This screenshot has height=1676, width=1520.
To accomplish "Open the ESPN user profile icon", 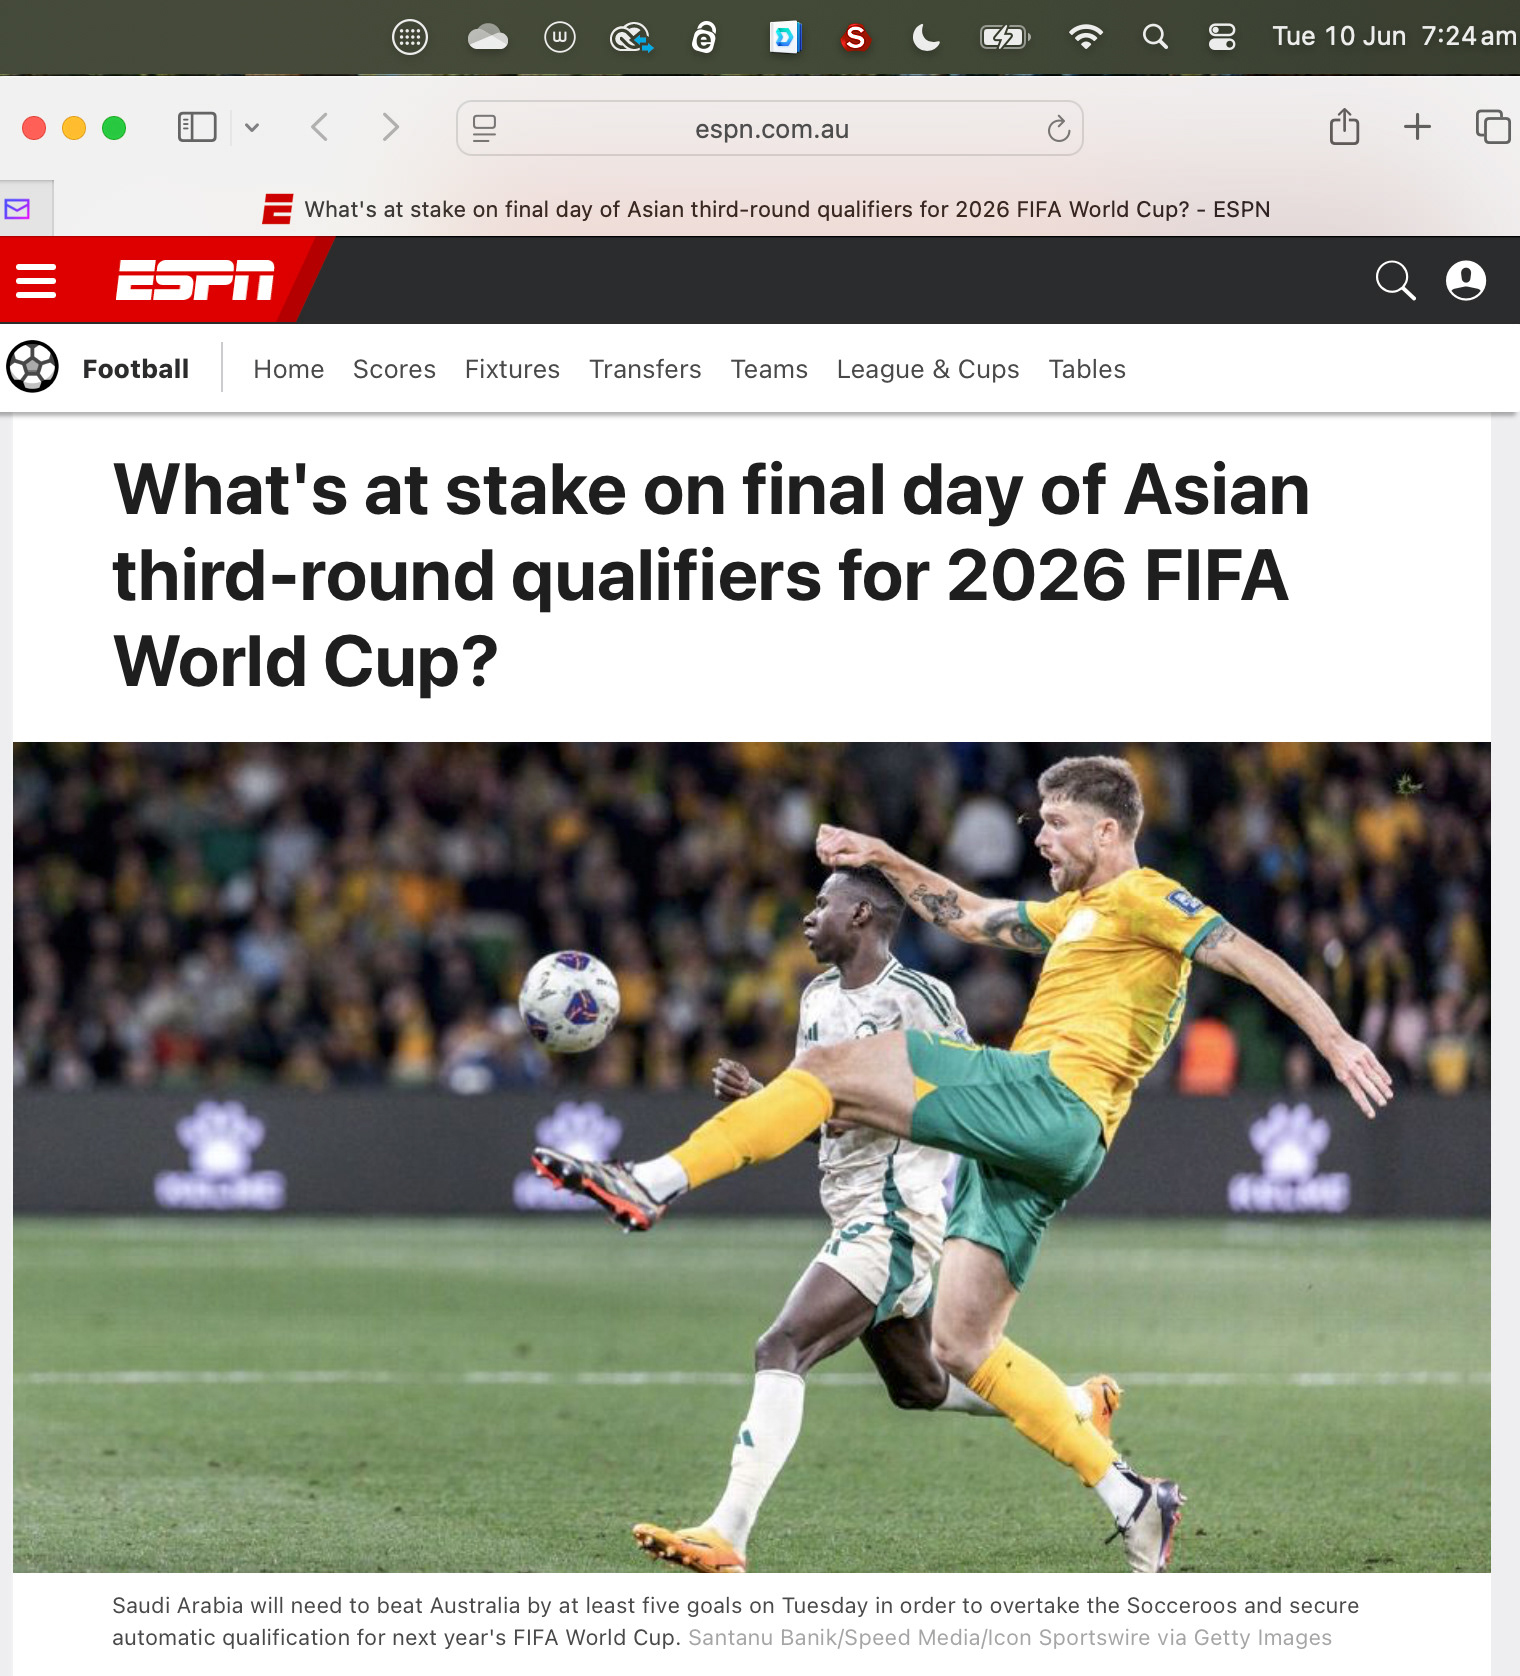I will 1466,281.
